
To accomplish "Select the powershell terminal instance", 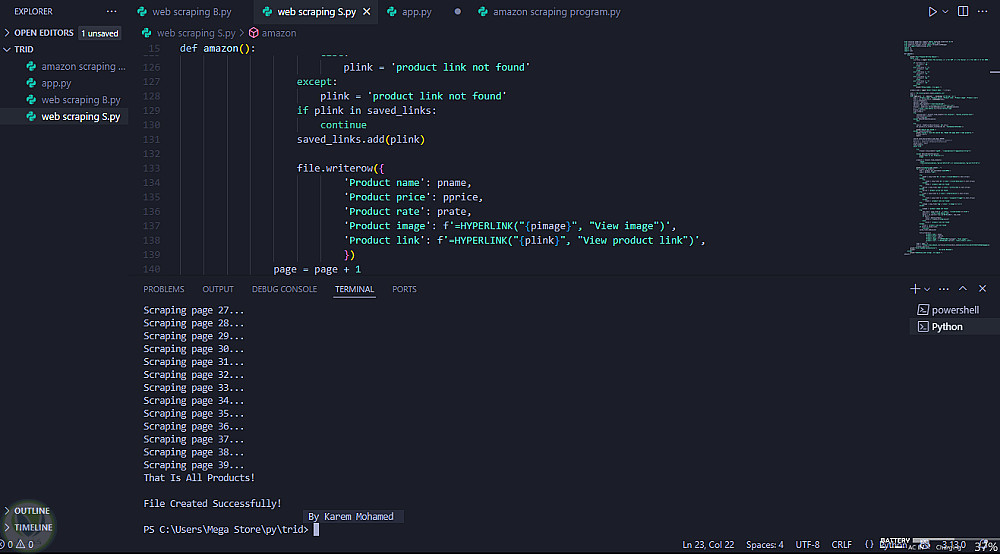I will 955,310.
